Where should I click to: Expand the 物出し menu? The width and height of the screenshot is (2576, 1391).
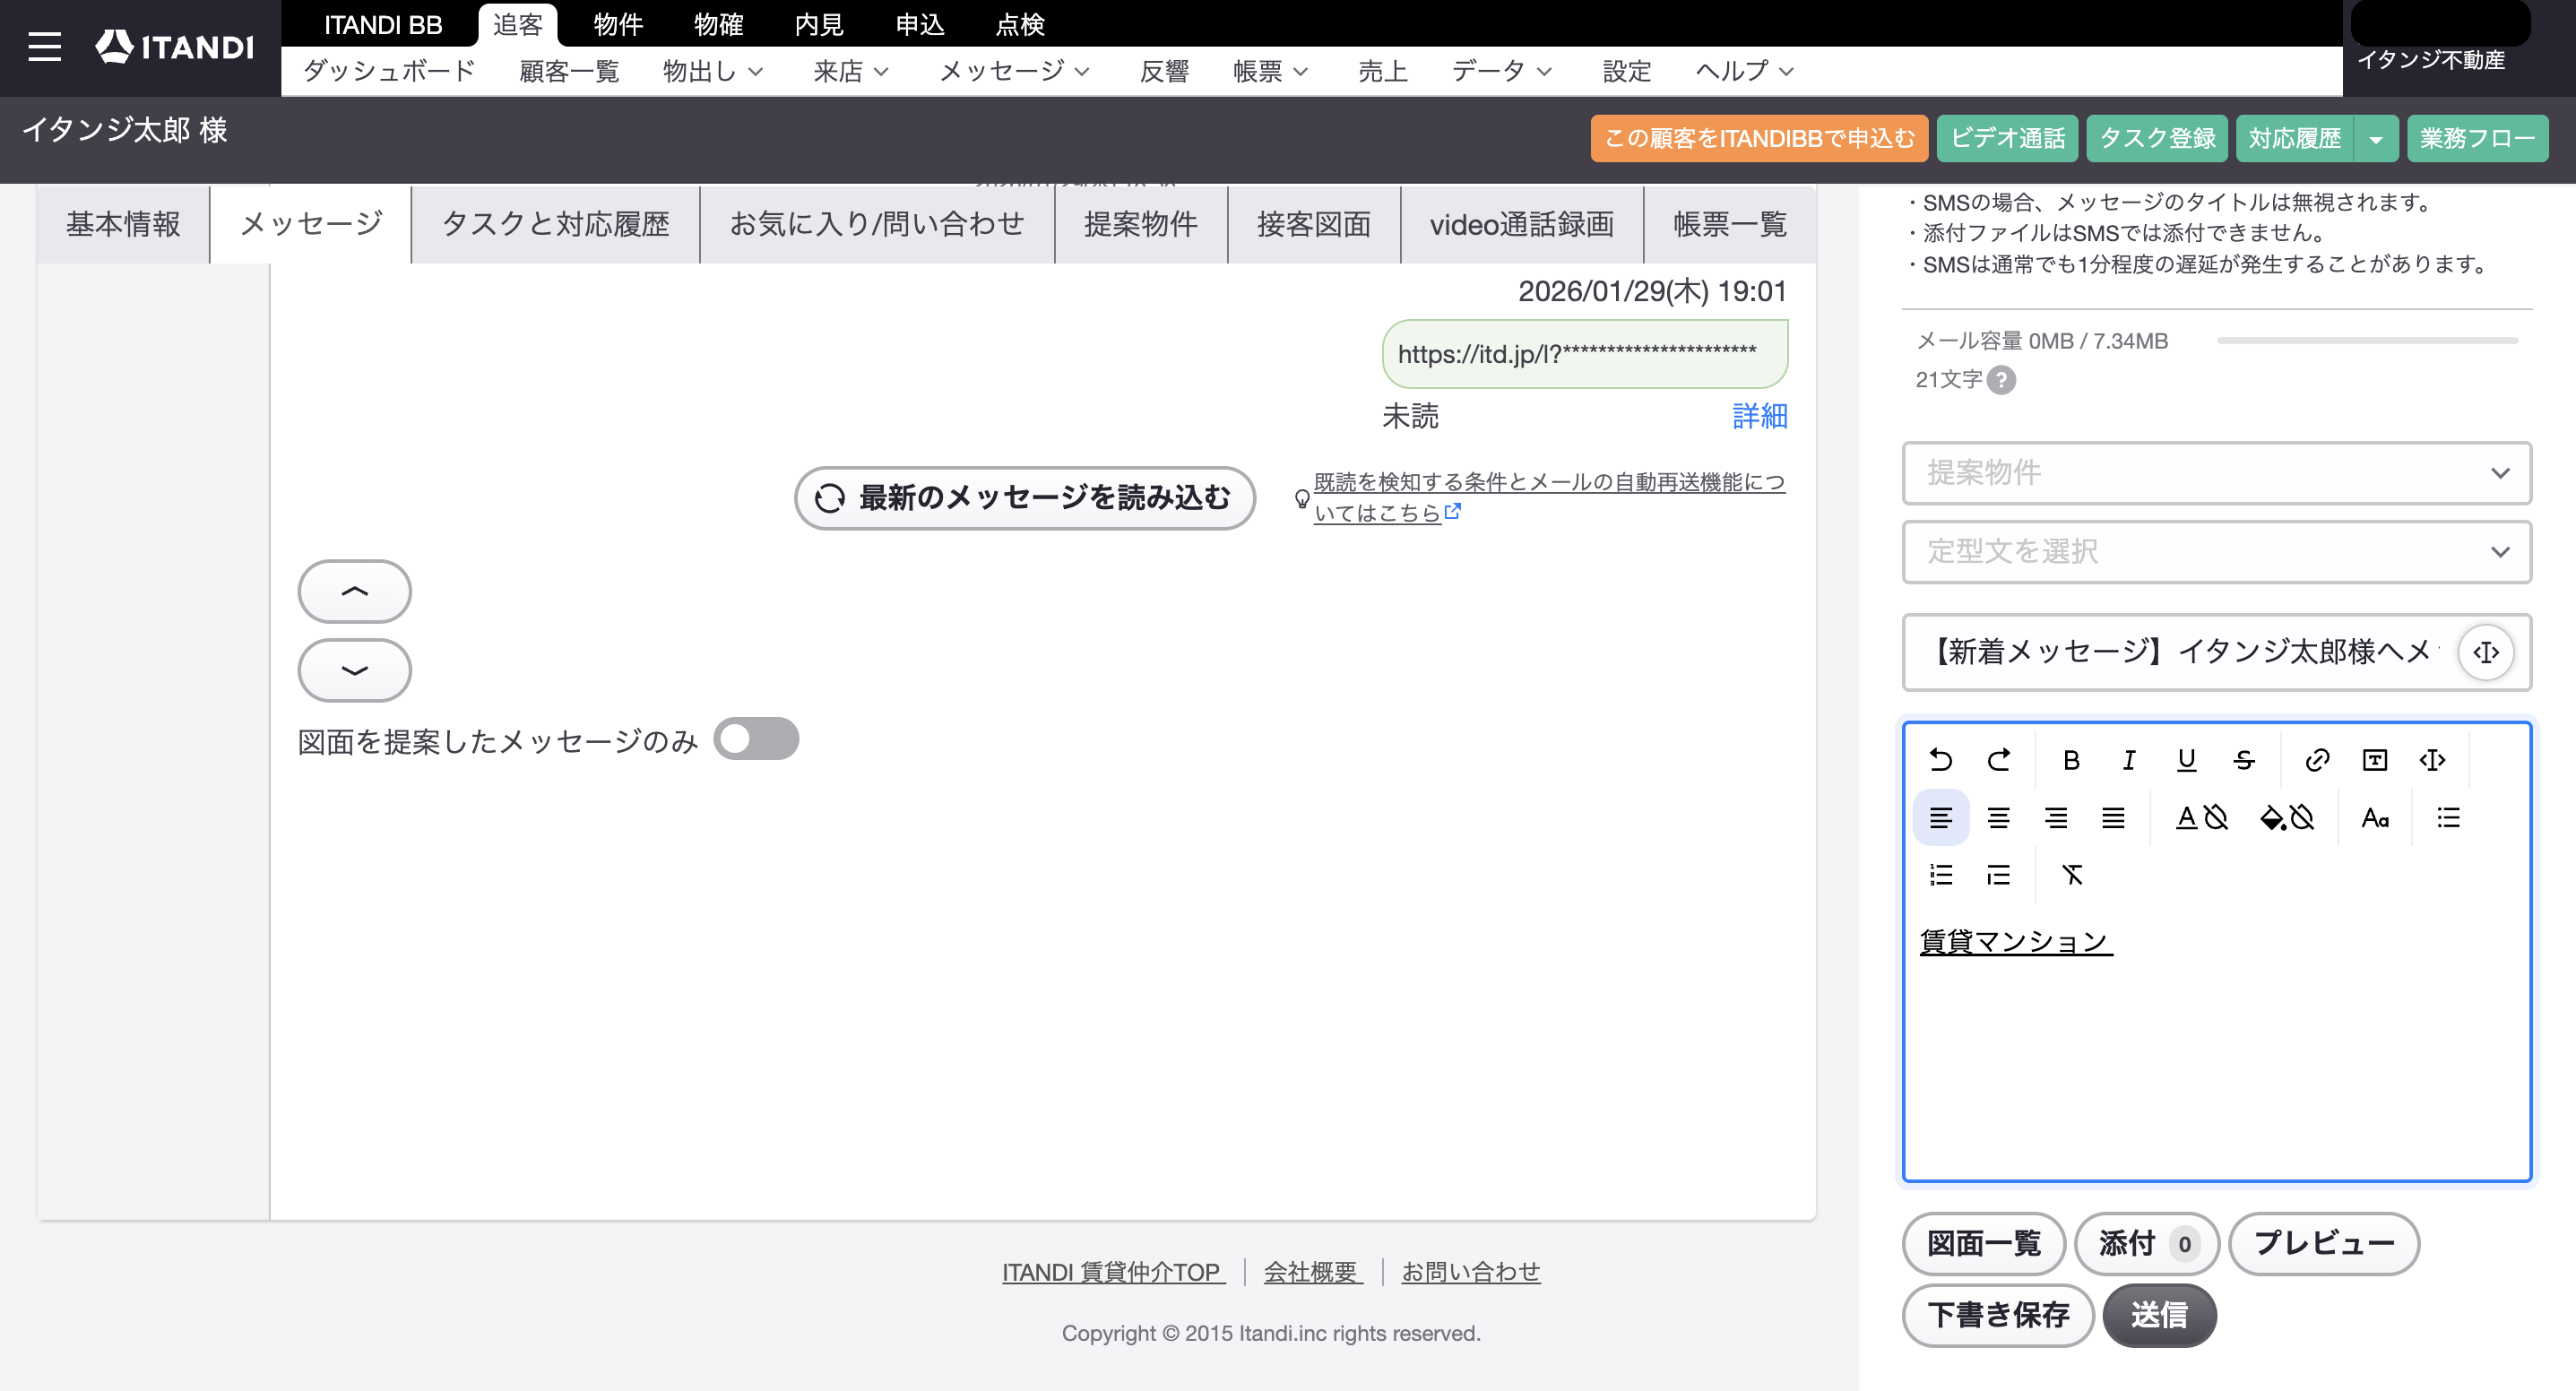coord(713,71)
